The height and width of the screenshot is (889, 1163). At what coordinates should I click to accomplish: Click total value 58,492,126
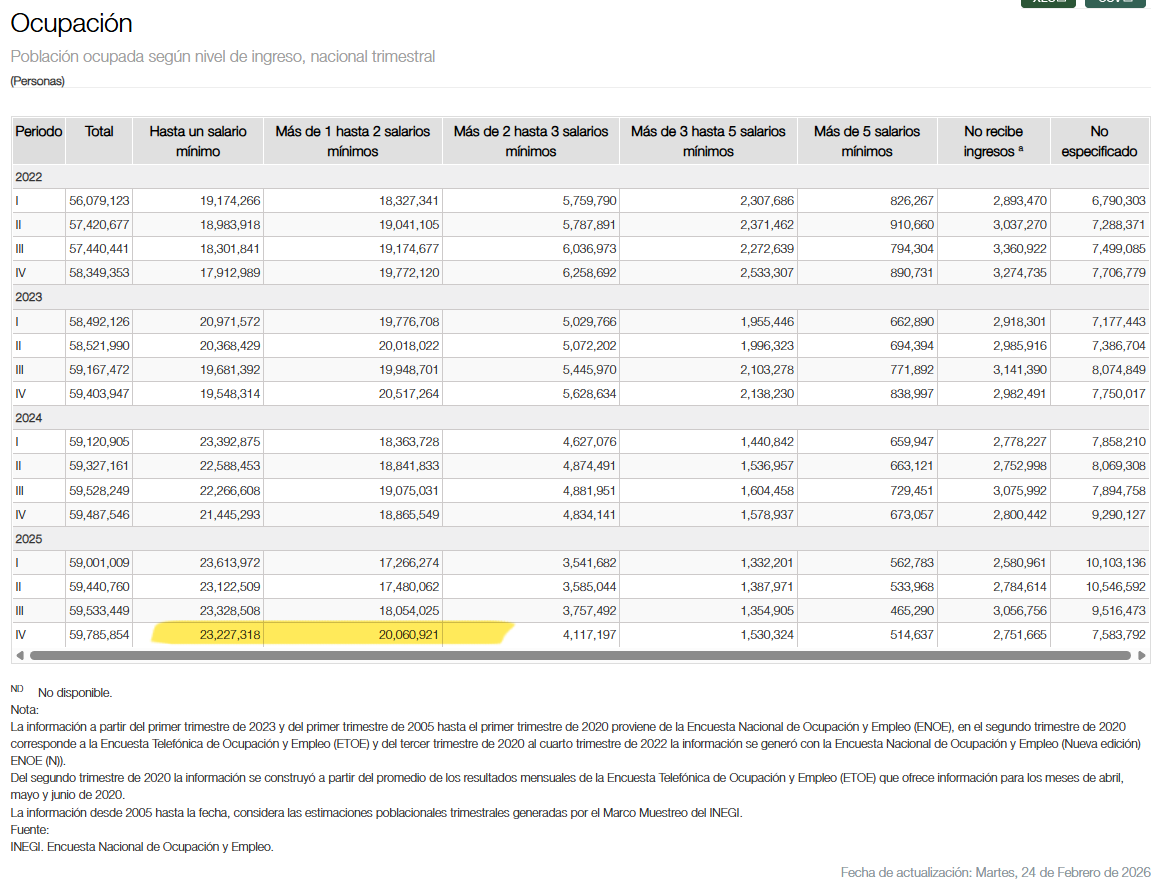(99, 321)
